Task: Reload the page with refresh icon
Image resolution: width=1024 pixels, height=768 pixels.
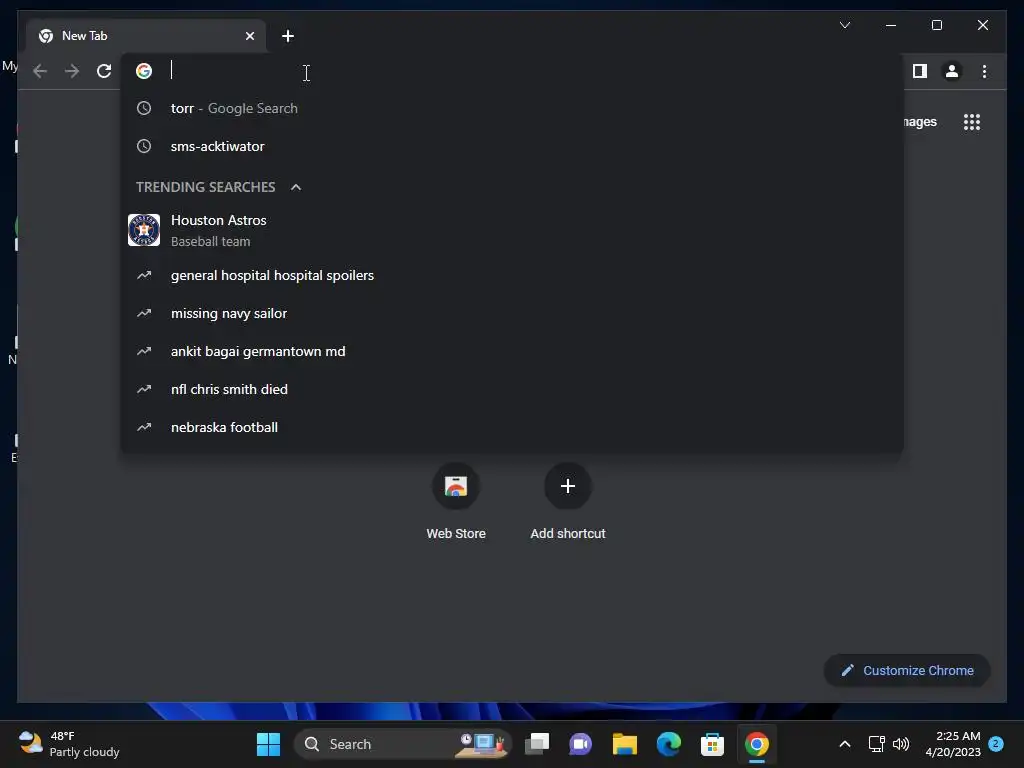Action: [x=104, y=71]
